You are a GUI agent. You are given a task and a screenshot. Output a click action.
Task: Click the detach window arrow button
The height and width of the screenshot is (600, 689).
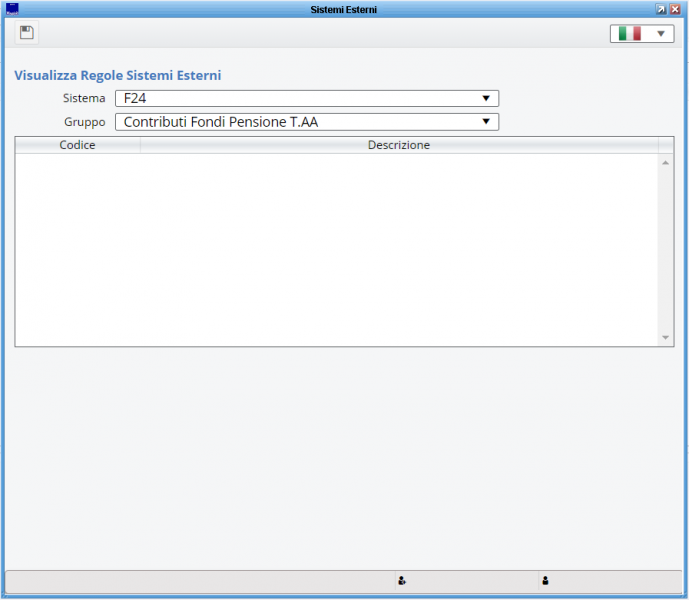[x=661, y=9]
